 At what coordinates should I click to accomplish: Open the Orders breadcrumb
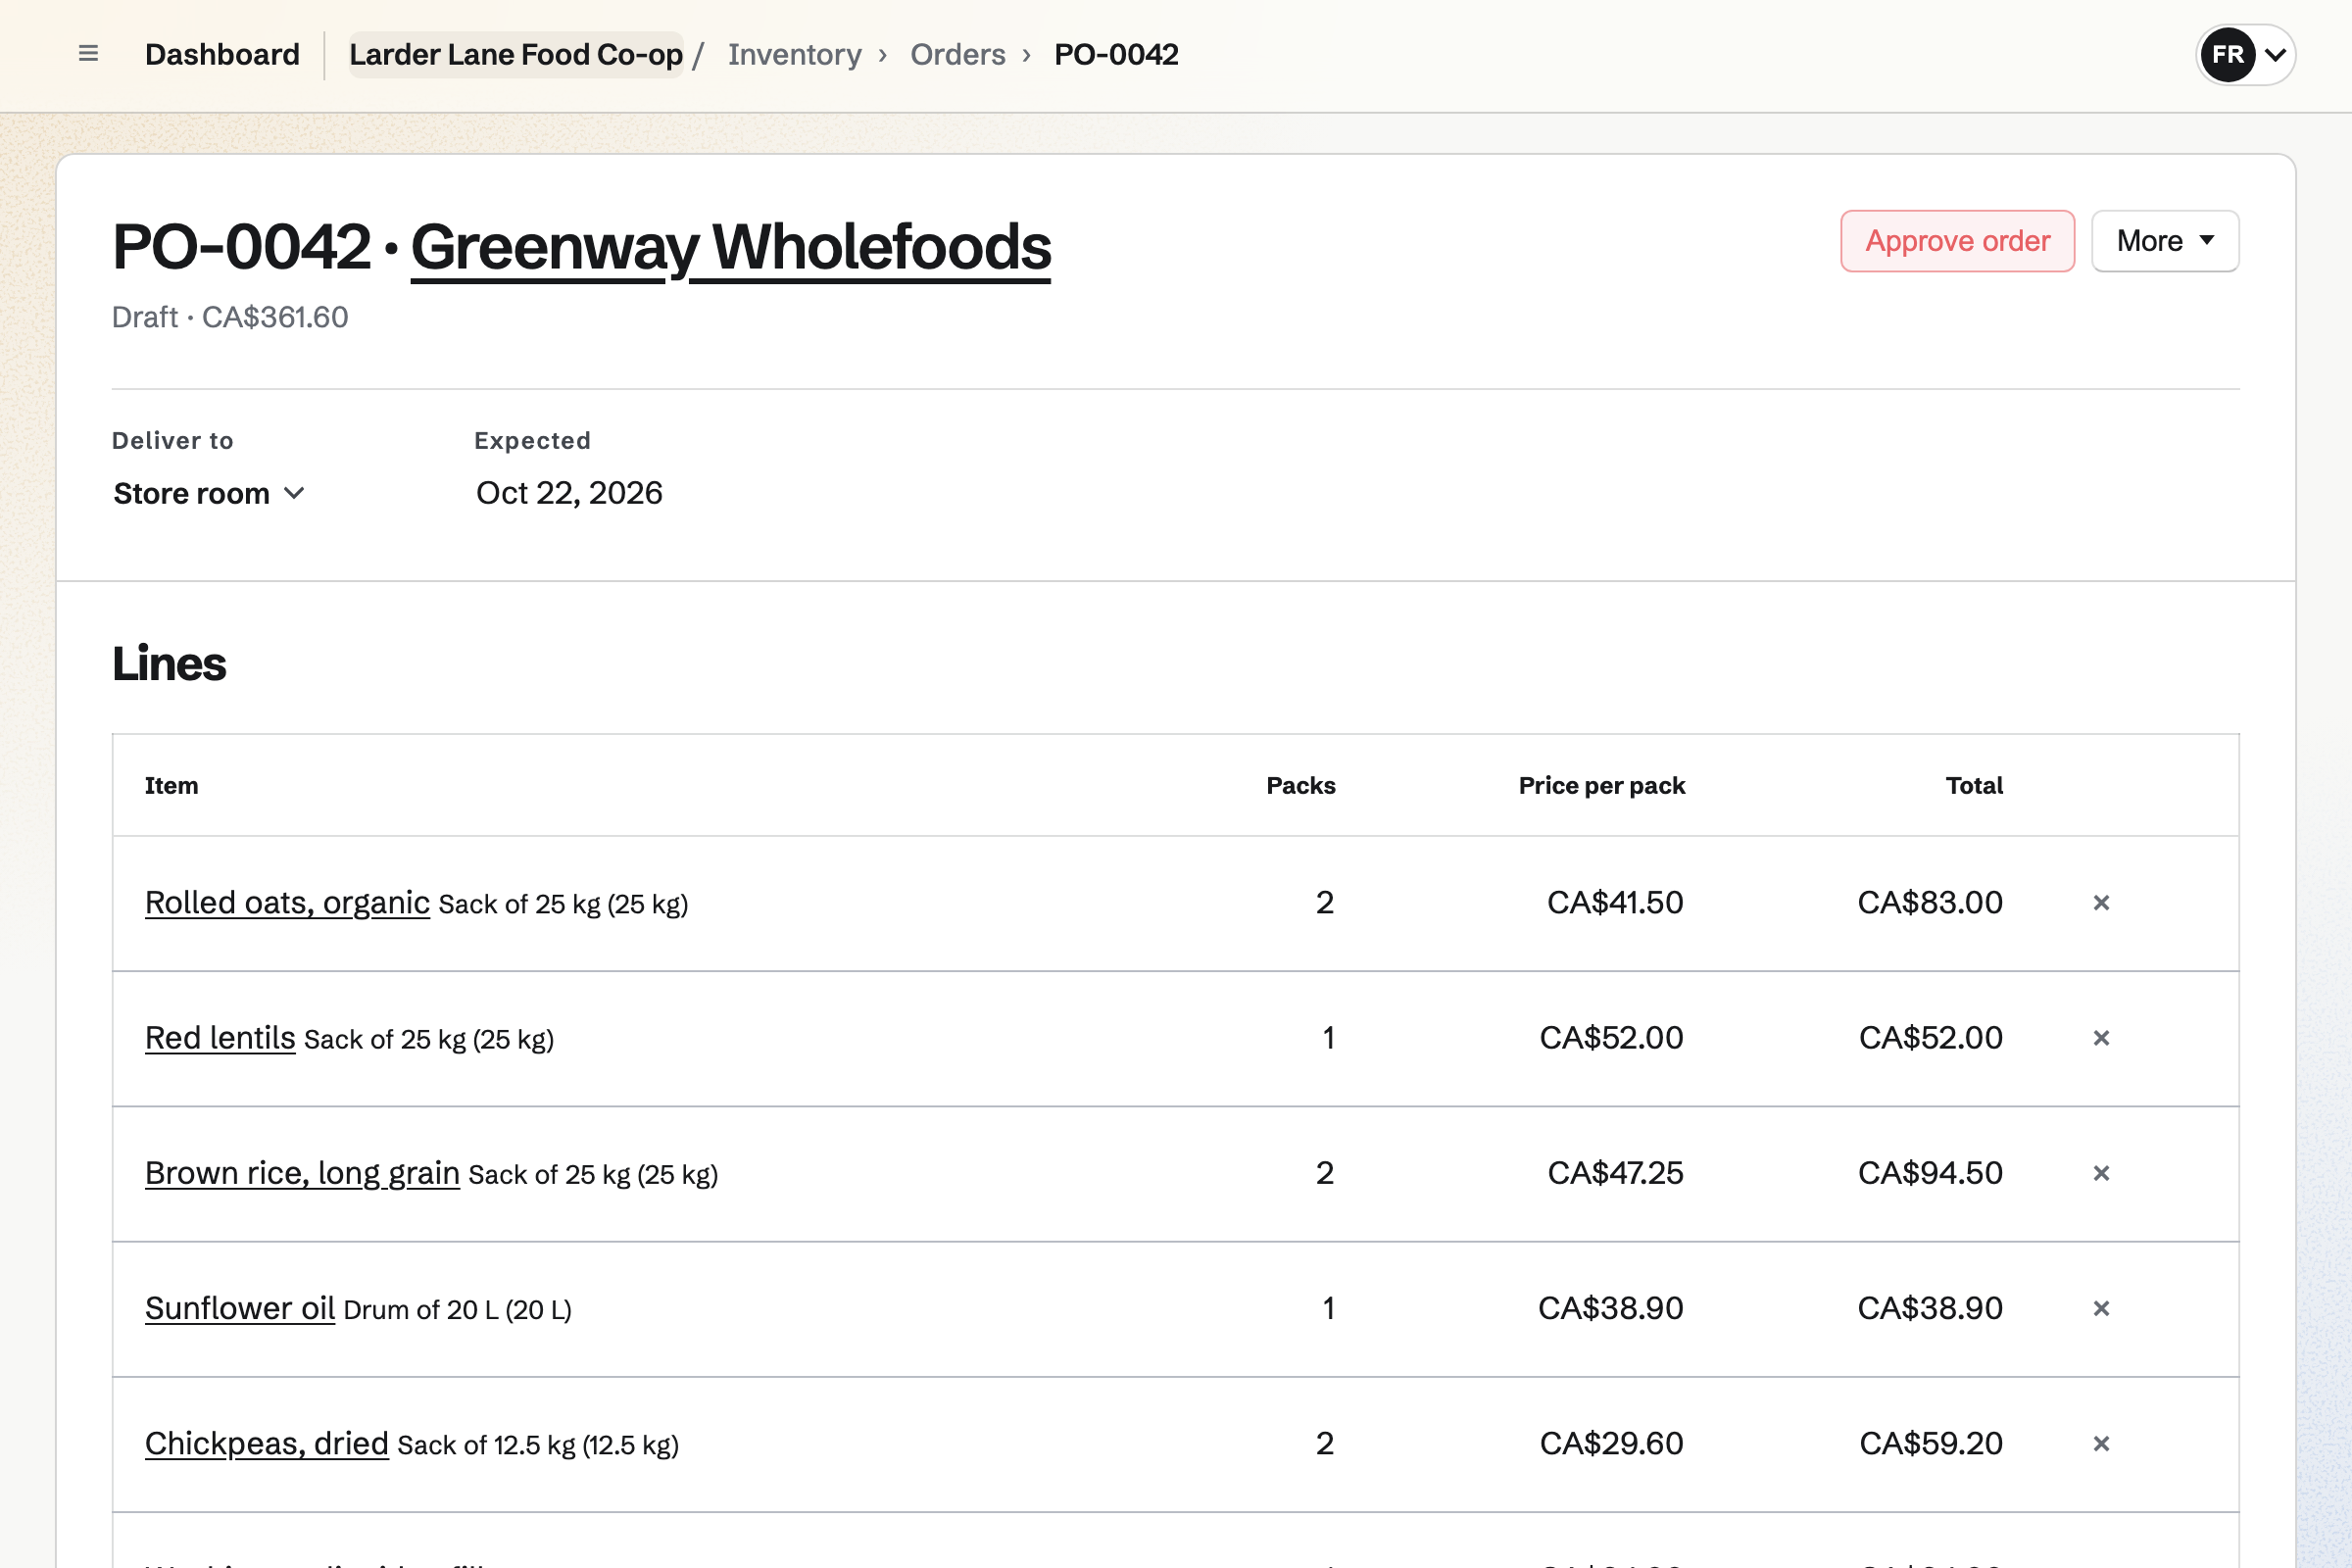pyautogui.click(x=958, y=54)
